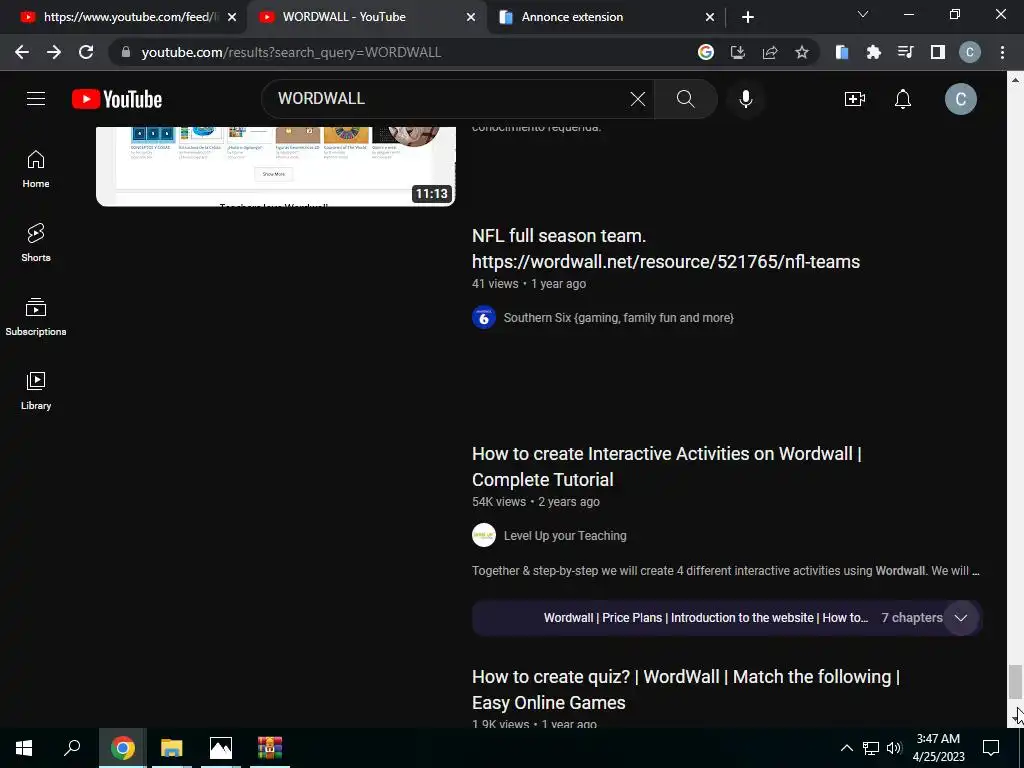The width and height of the screenshot is (1024, 768).
Task: Click the 54K views • 2 years ago text
Action: pyautogui.click(x=536, y=502)
